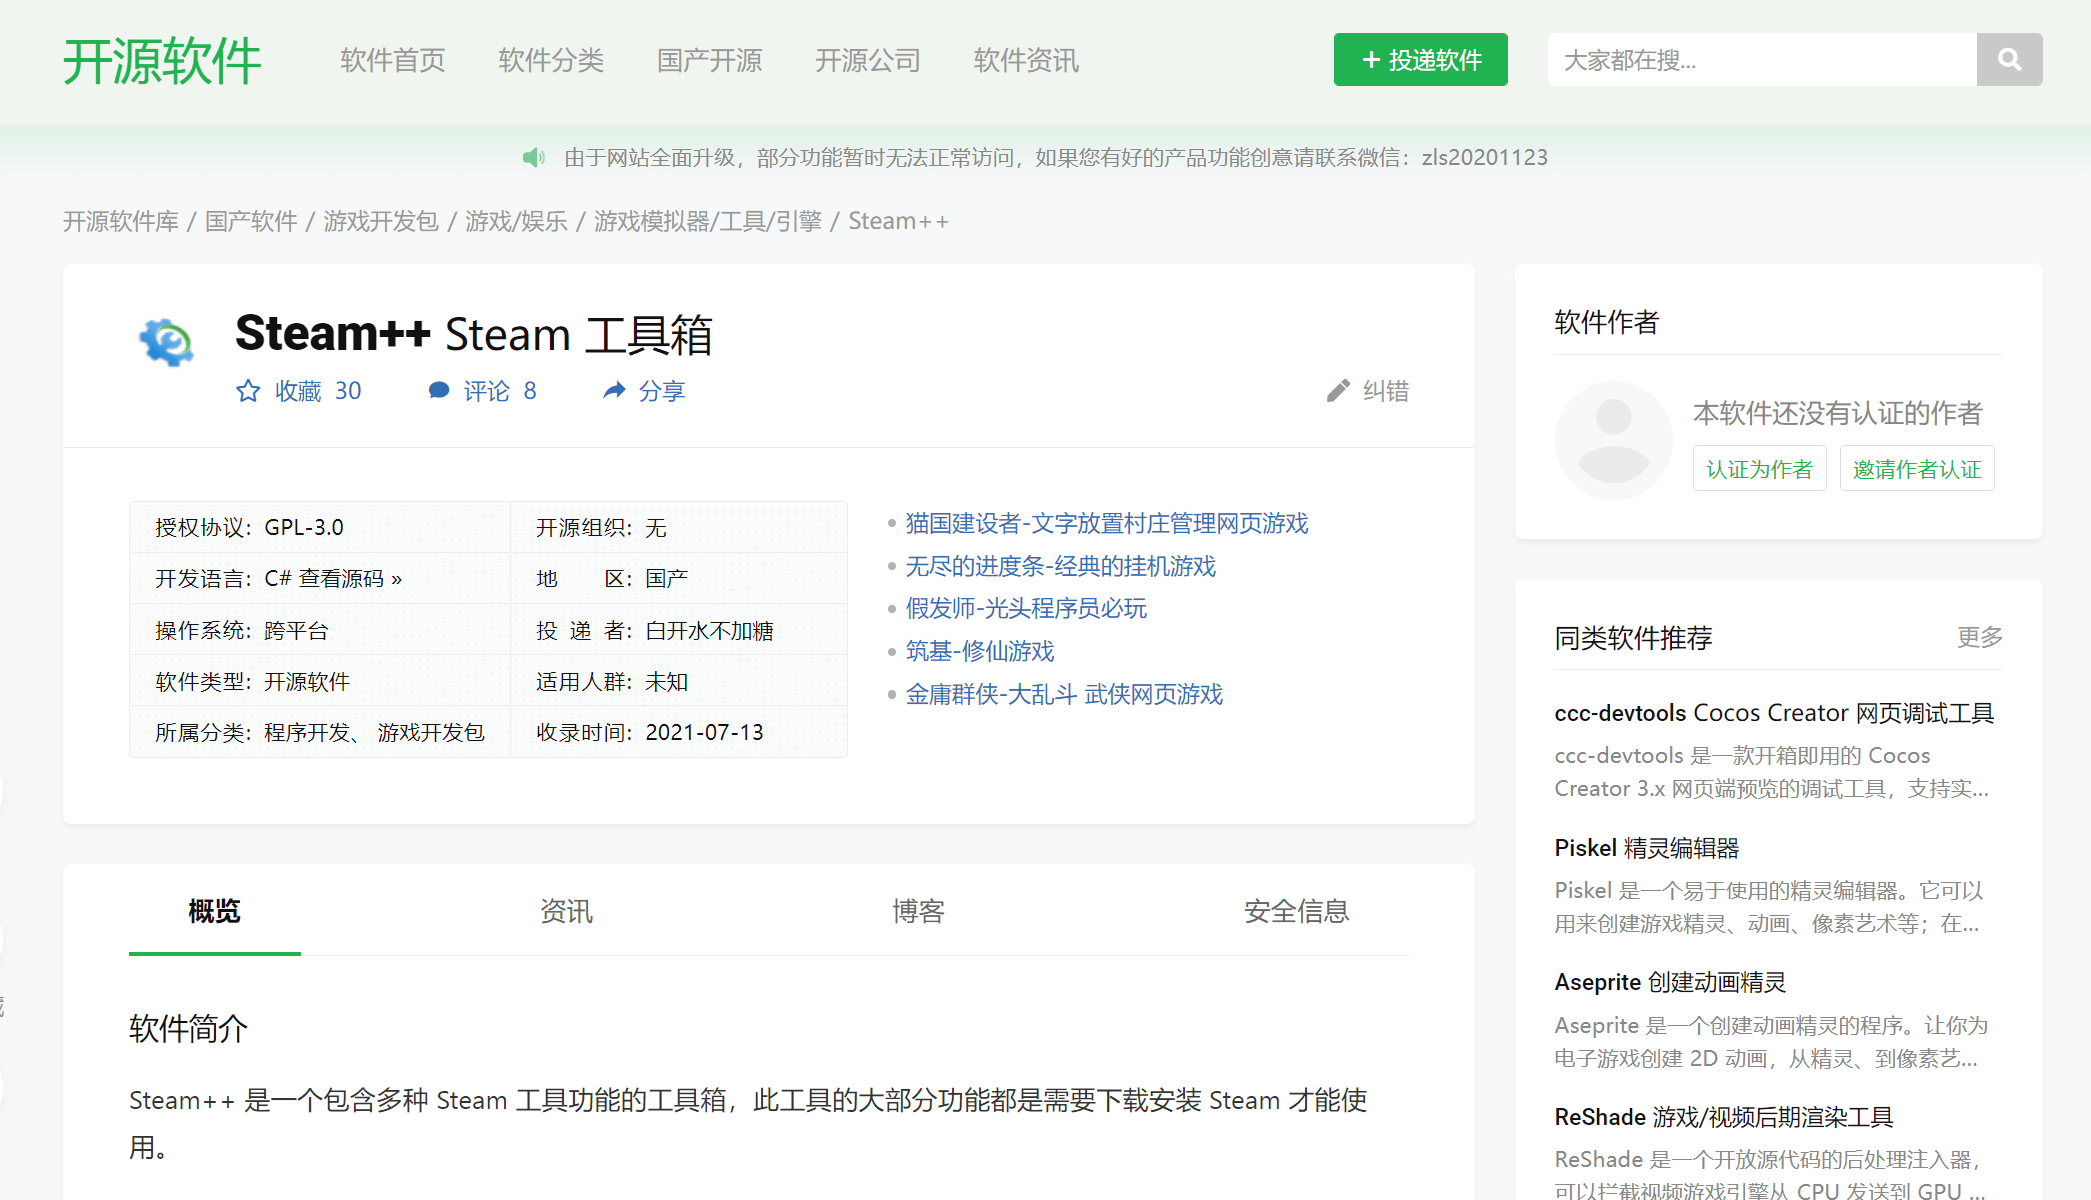Click the search magnifier button
Viewport: 2091px width, 1200px height.
(2009, 60)
